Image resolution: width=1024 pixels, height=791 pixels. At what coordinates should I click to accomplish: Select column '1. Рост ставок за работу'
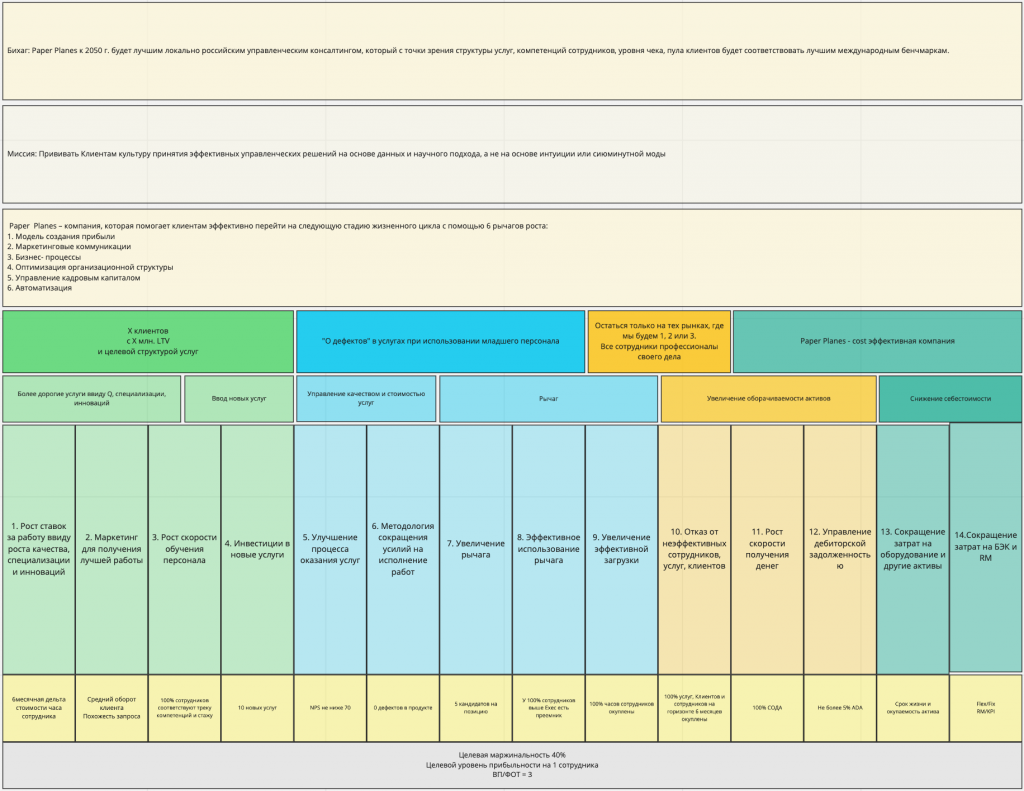pos(39,549)
